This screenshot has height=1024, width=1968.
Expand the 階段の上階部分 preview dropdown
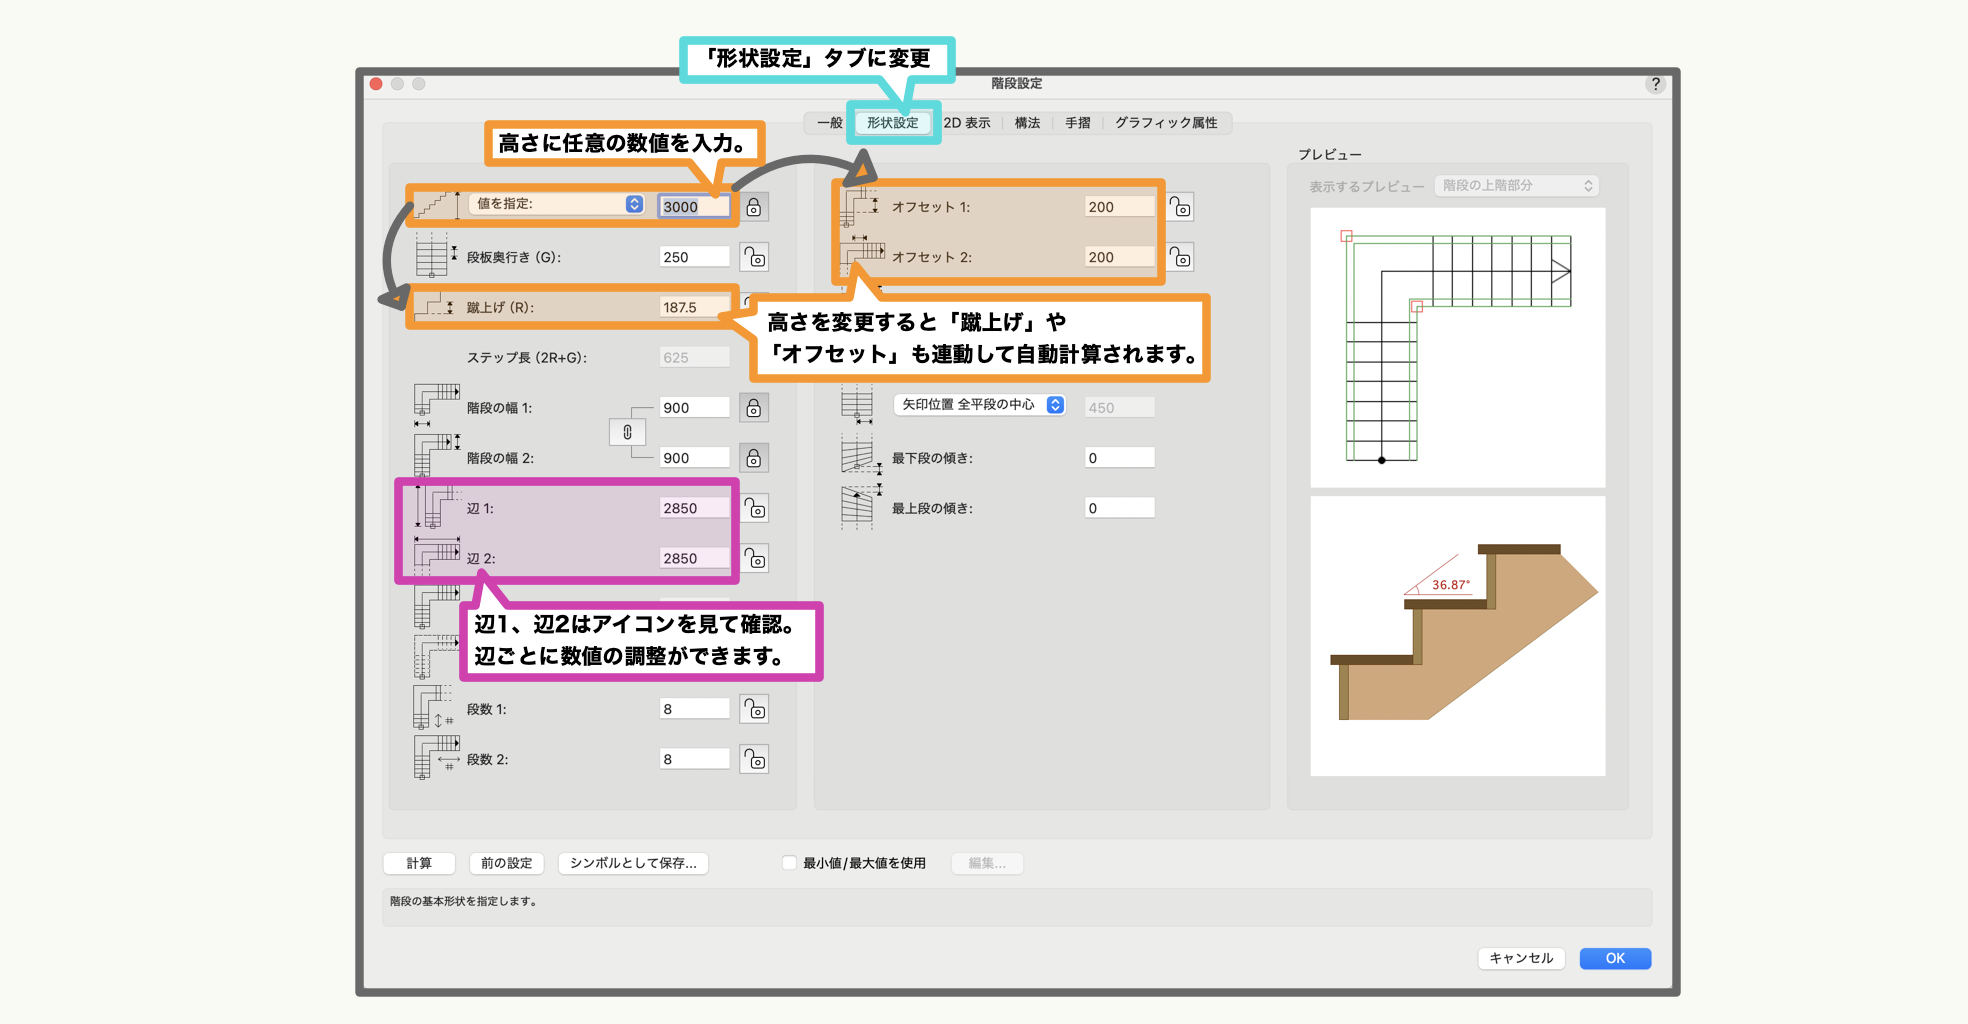pyautogui.click(x=1516, y=186)
